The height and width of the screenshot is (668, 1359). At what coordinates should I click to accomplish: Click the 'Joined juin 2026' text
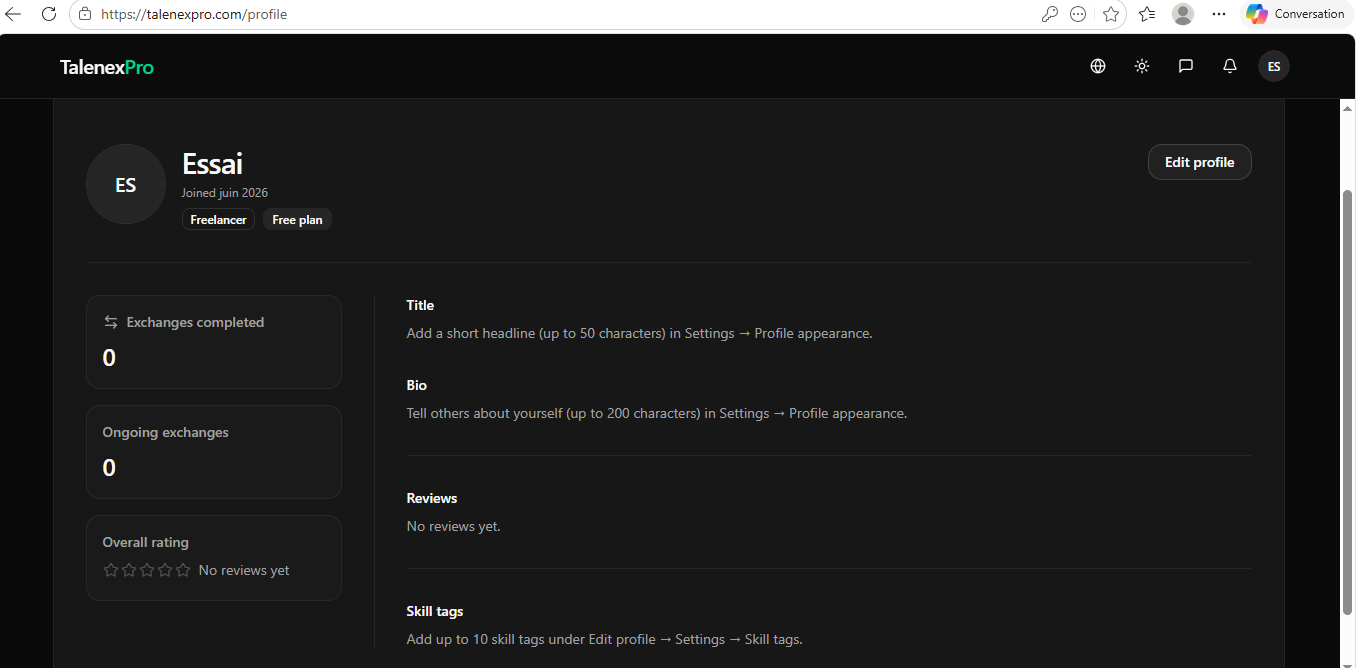coord(225,193)
